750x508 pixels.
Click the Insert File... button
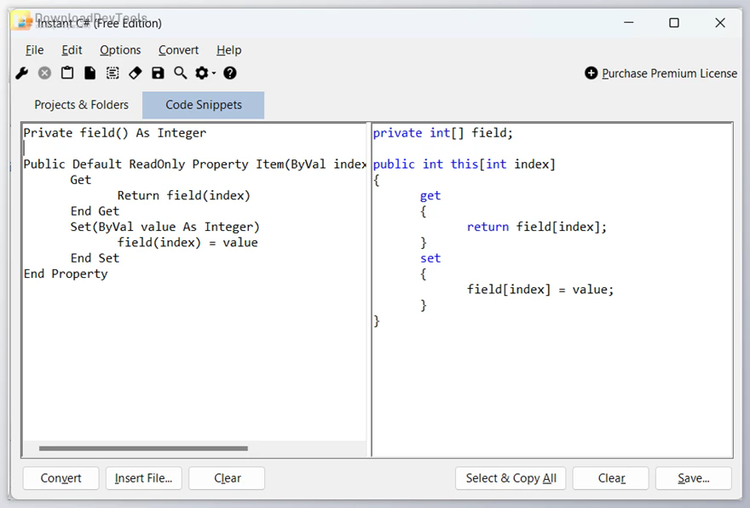[143, 478]
